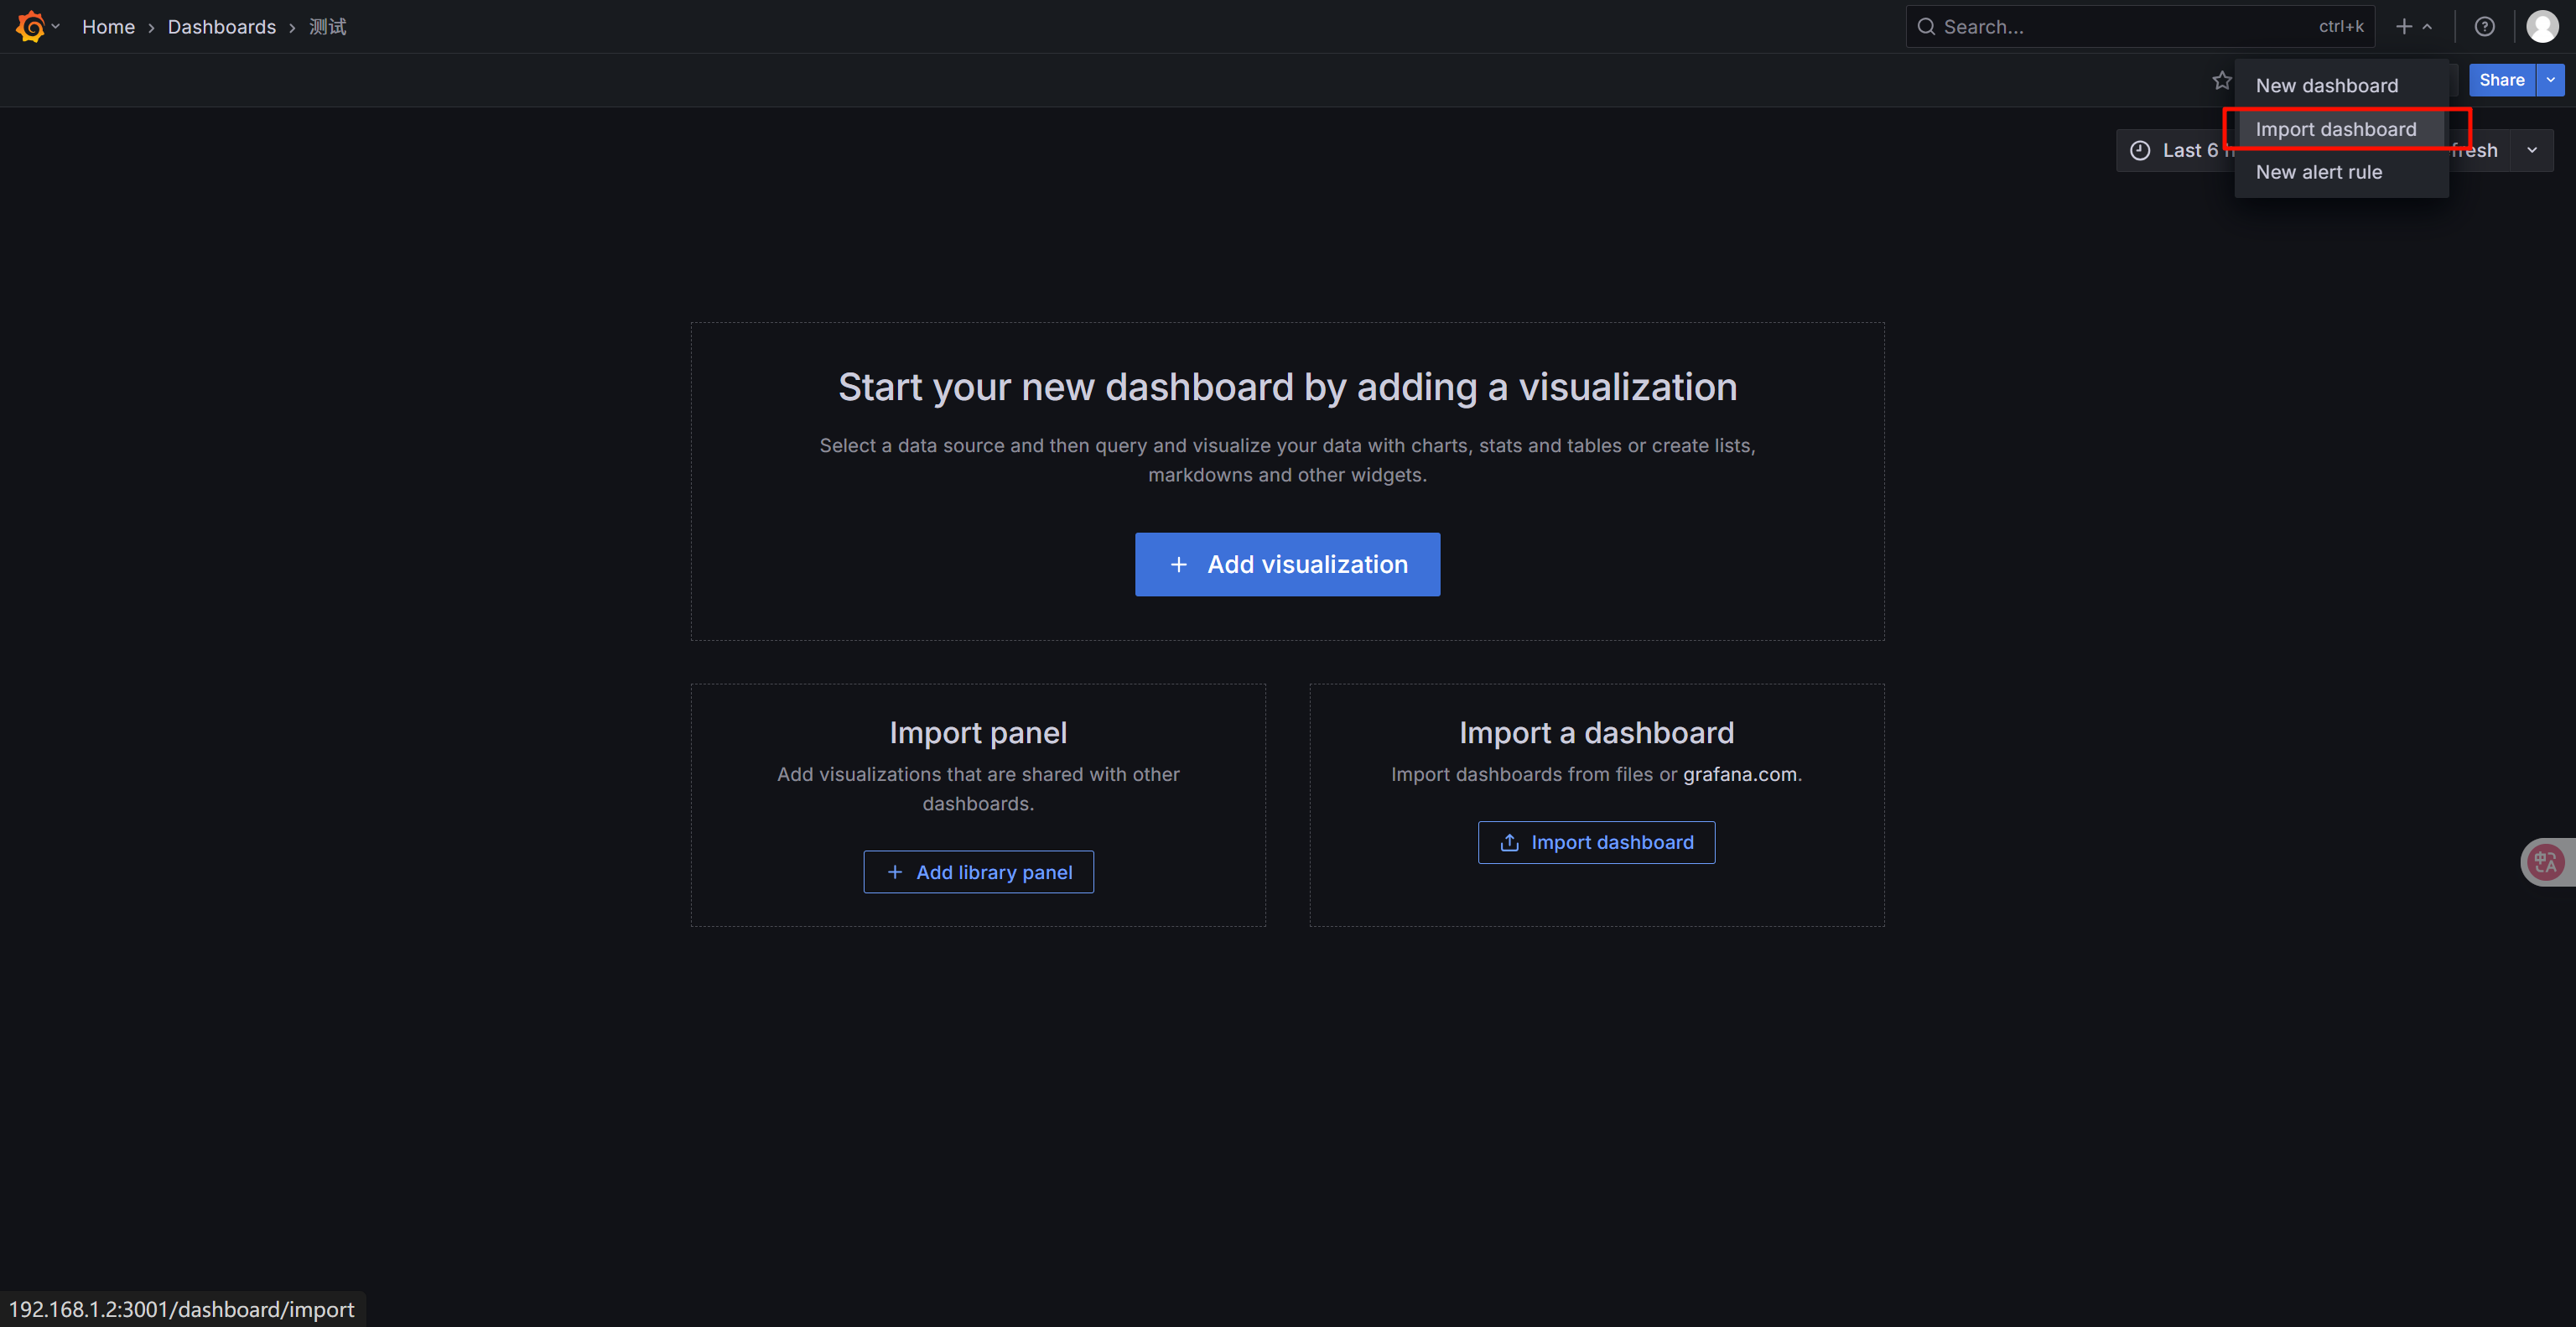Expand chevron next to Grafana logo
2576x1327 pixels.
(56, 27)
